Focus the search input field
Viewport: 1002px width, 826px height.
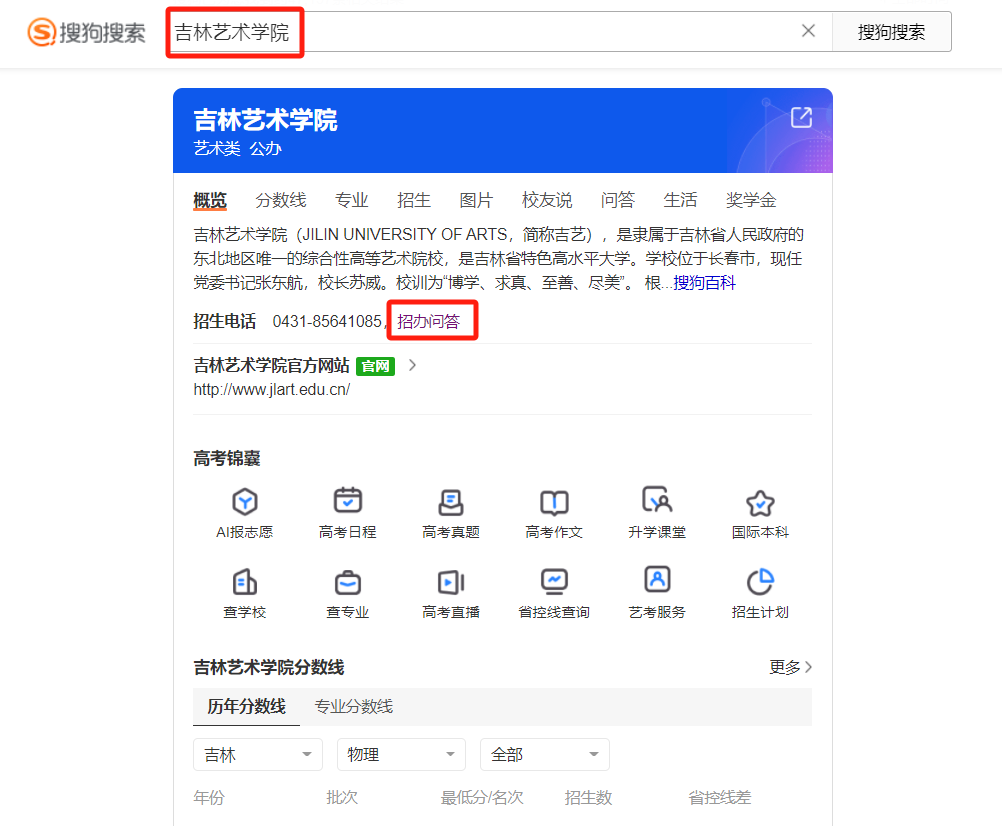486,32
